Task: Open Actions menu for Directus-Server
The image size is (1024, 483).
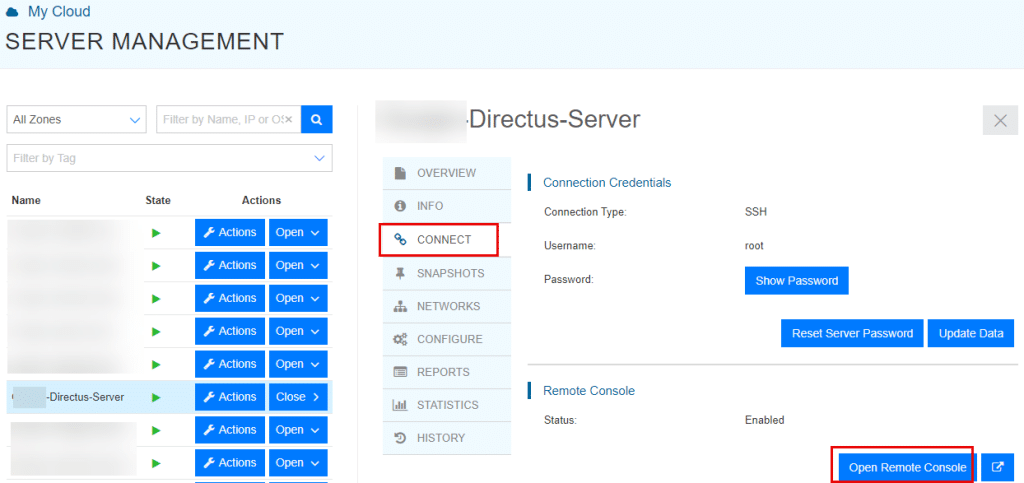Action: [230, 397]
